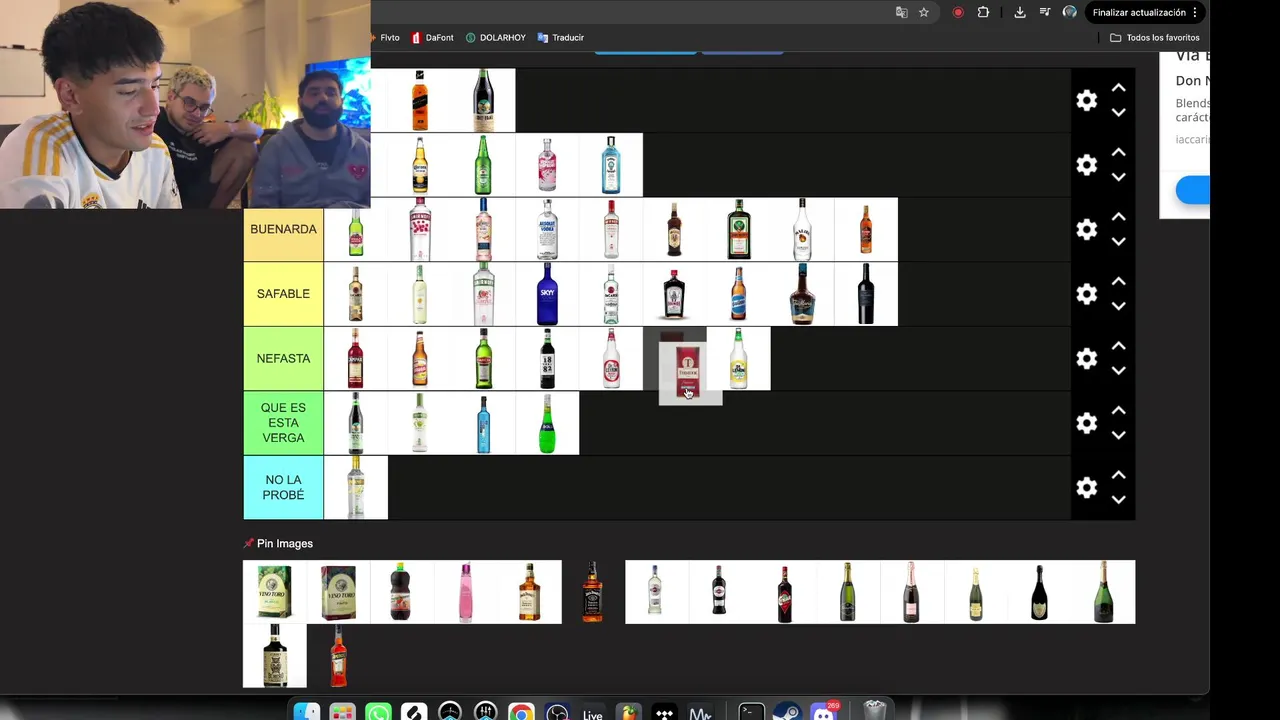Pick orange Aperol bottle in Pin Images
The image size is (1280, 720).
click(338, 656)
